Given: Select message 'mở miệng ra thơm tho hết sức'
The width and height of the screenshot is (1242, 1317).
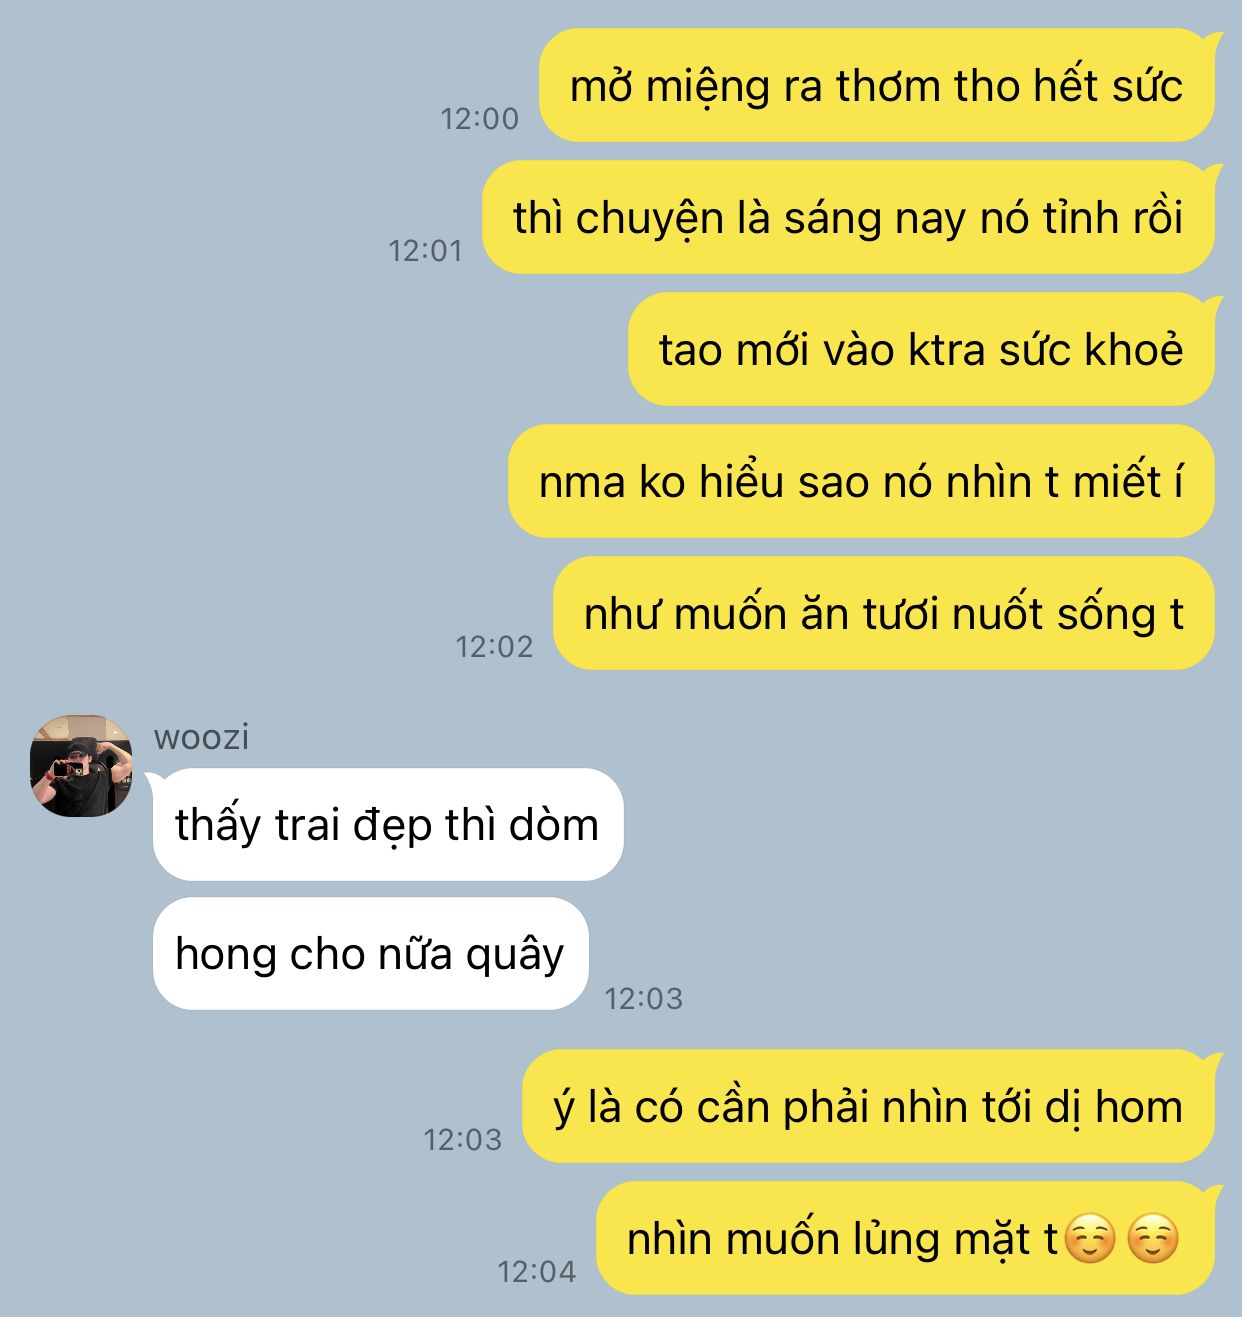Looking at the screenshot, I should [877, 86].
